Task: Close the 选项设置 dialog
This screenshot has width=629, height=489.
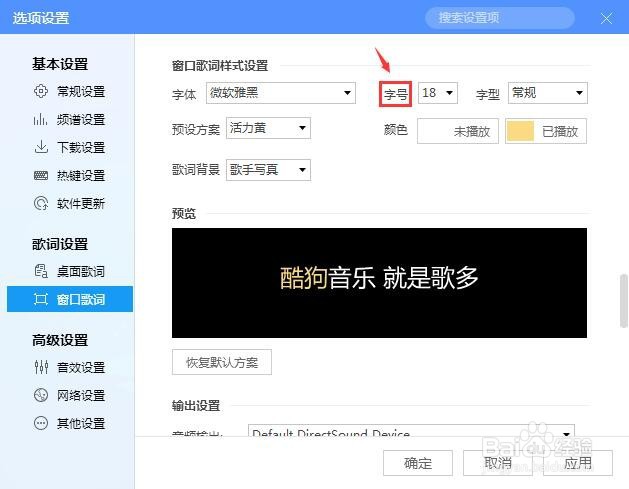Action: (606, 18)
